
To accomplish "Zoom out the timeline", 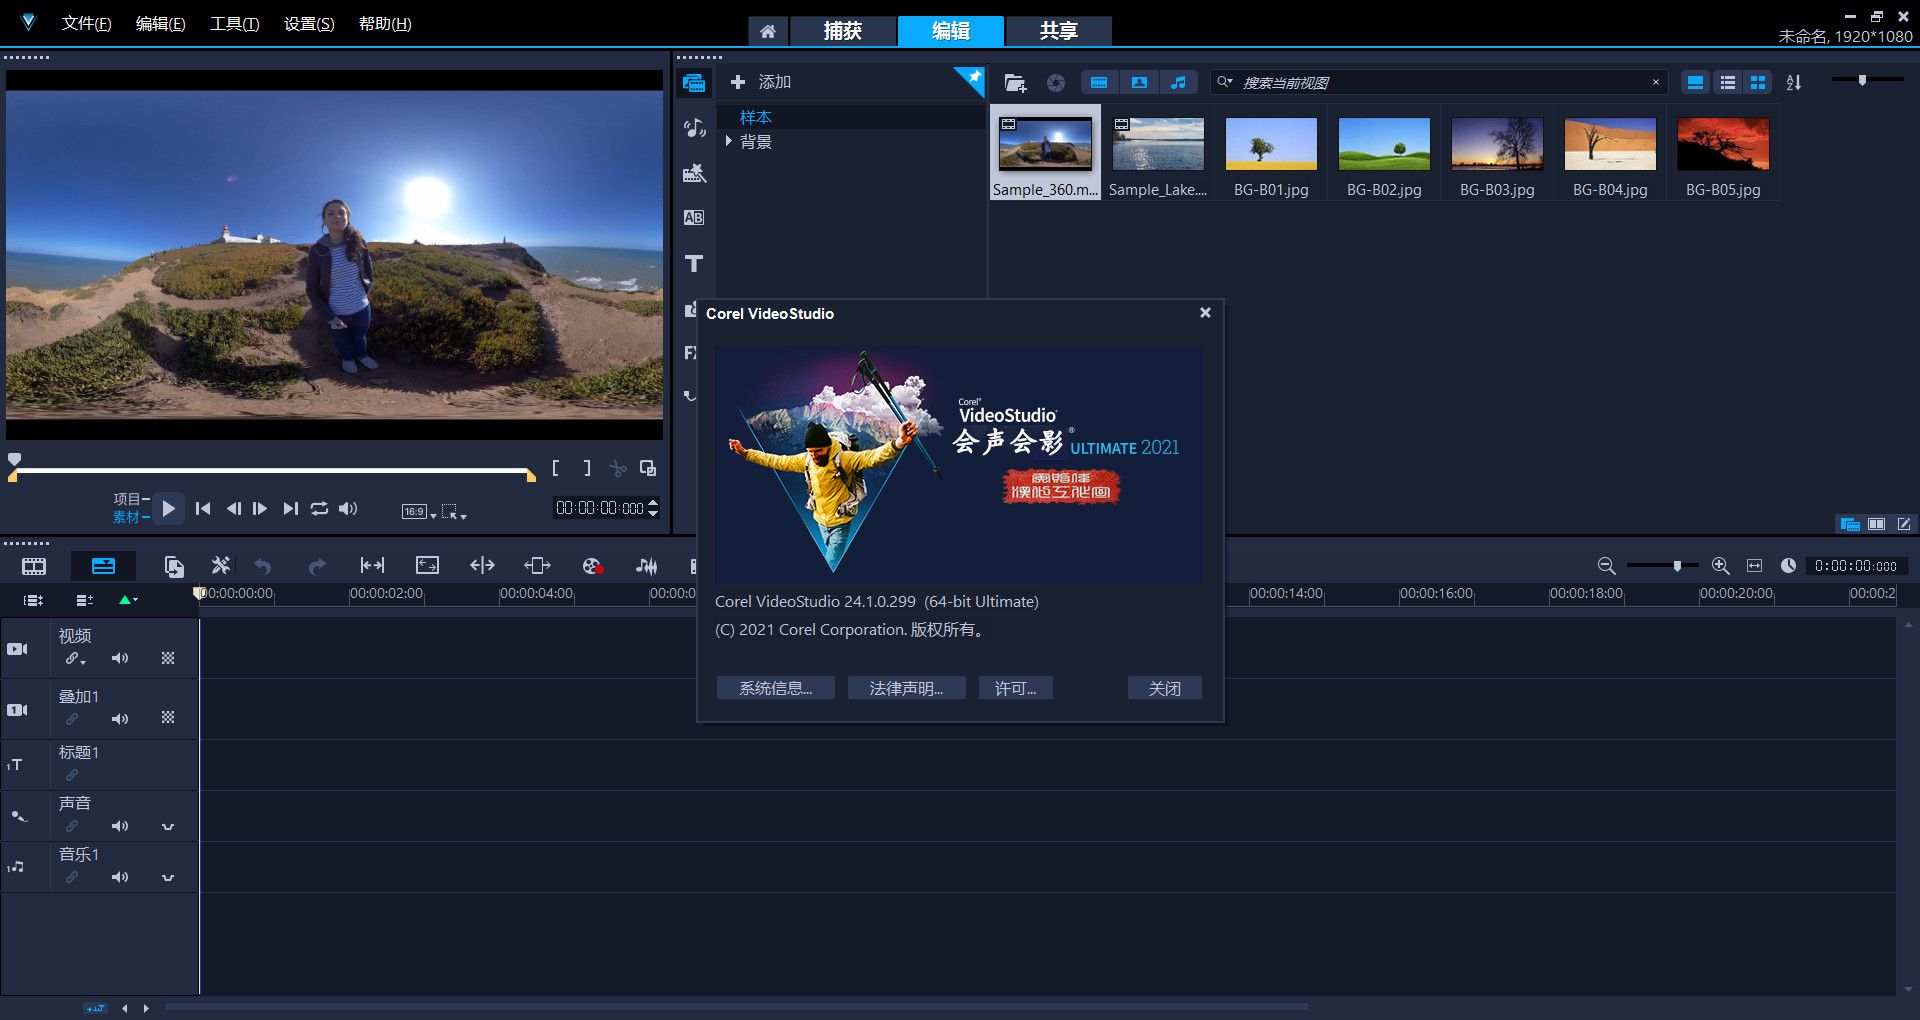I will tap(1606, 566).
